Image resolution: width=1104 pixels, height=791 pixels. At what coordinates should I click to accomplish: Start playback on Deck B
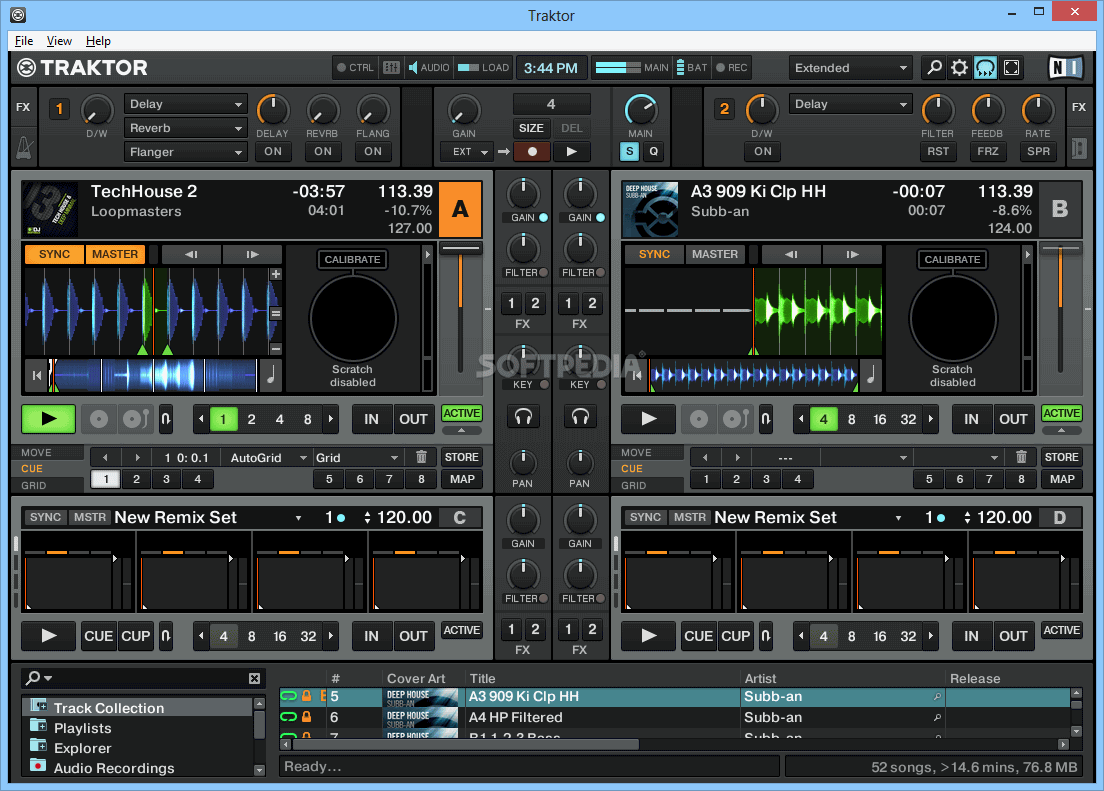pyautogui.click(x=648, y=419)
